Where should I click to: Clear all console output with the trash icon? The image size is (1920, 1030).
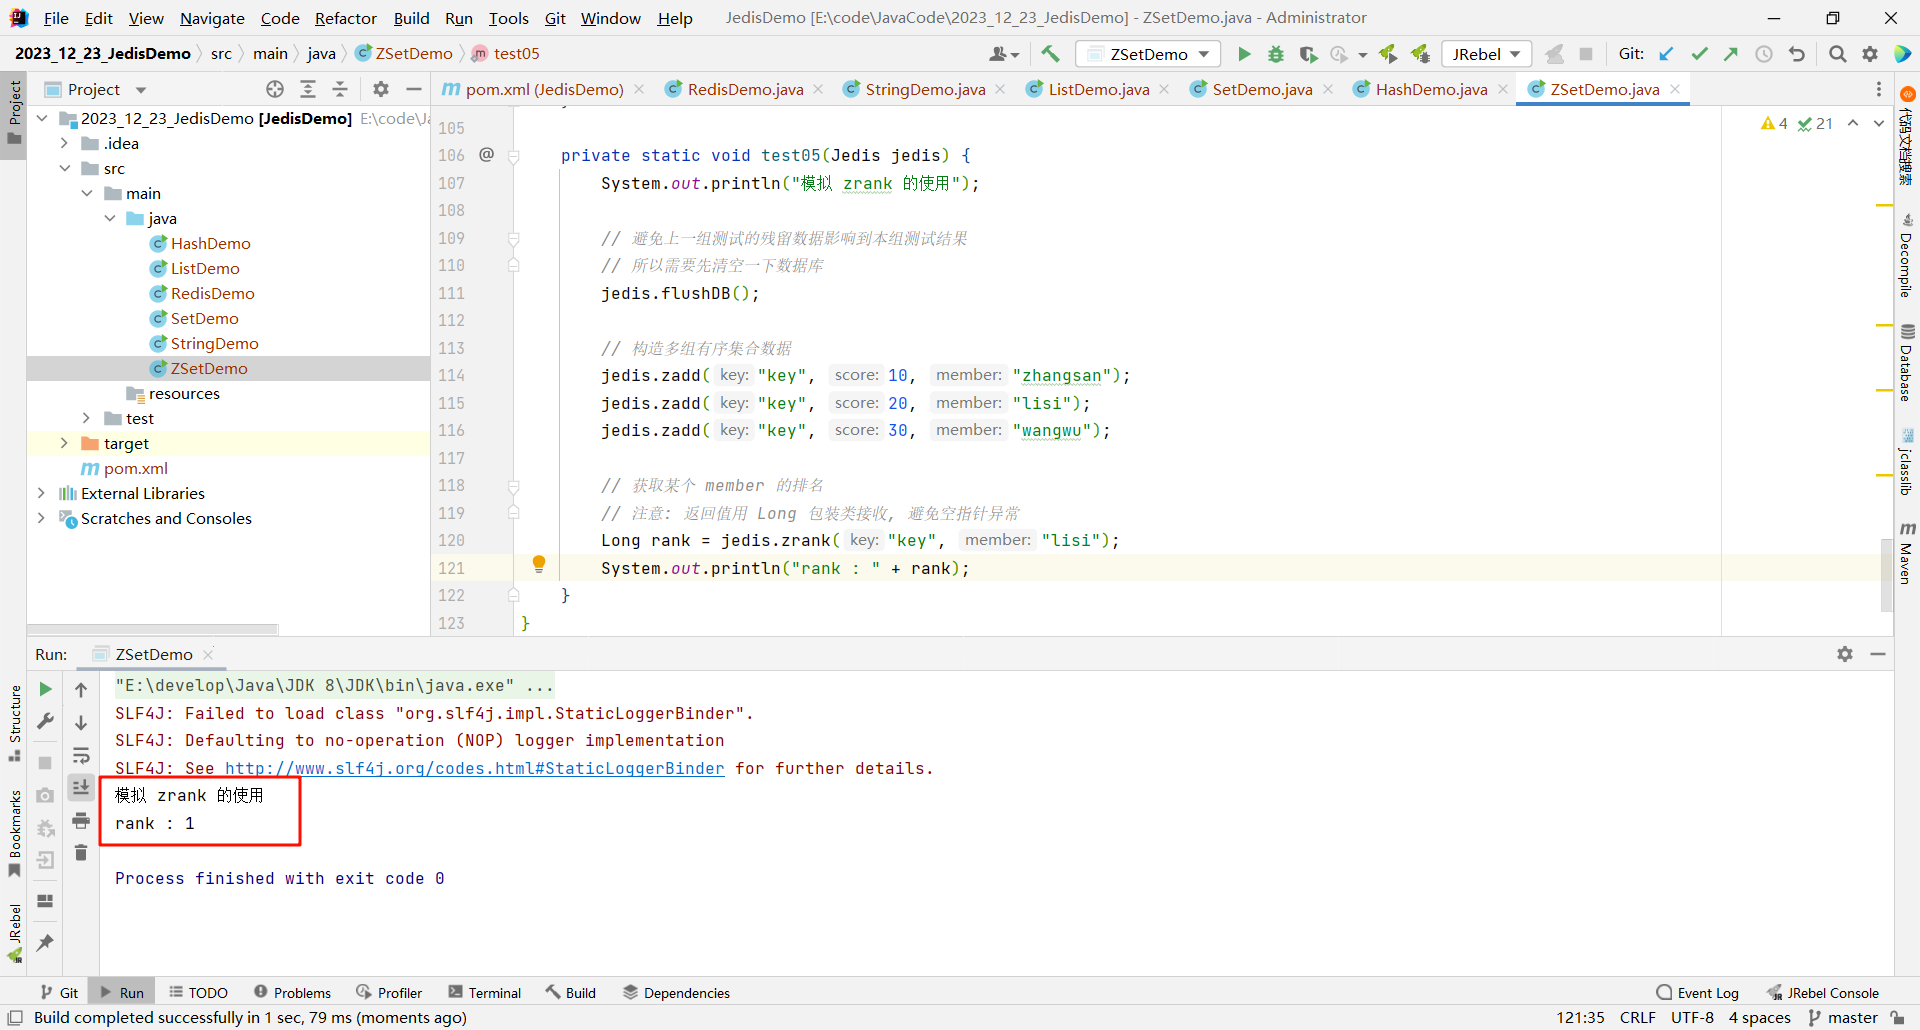(81, 853)
